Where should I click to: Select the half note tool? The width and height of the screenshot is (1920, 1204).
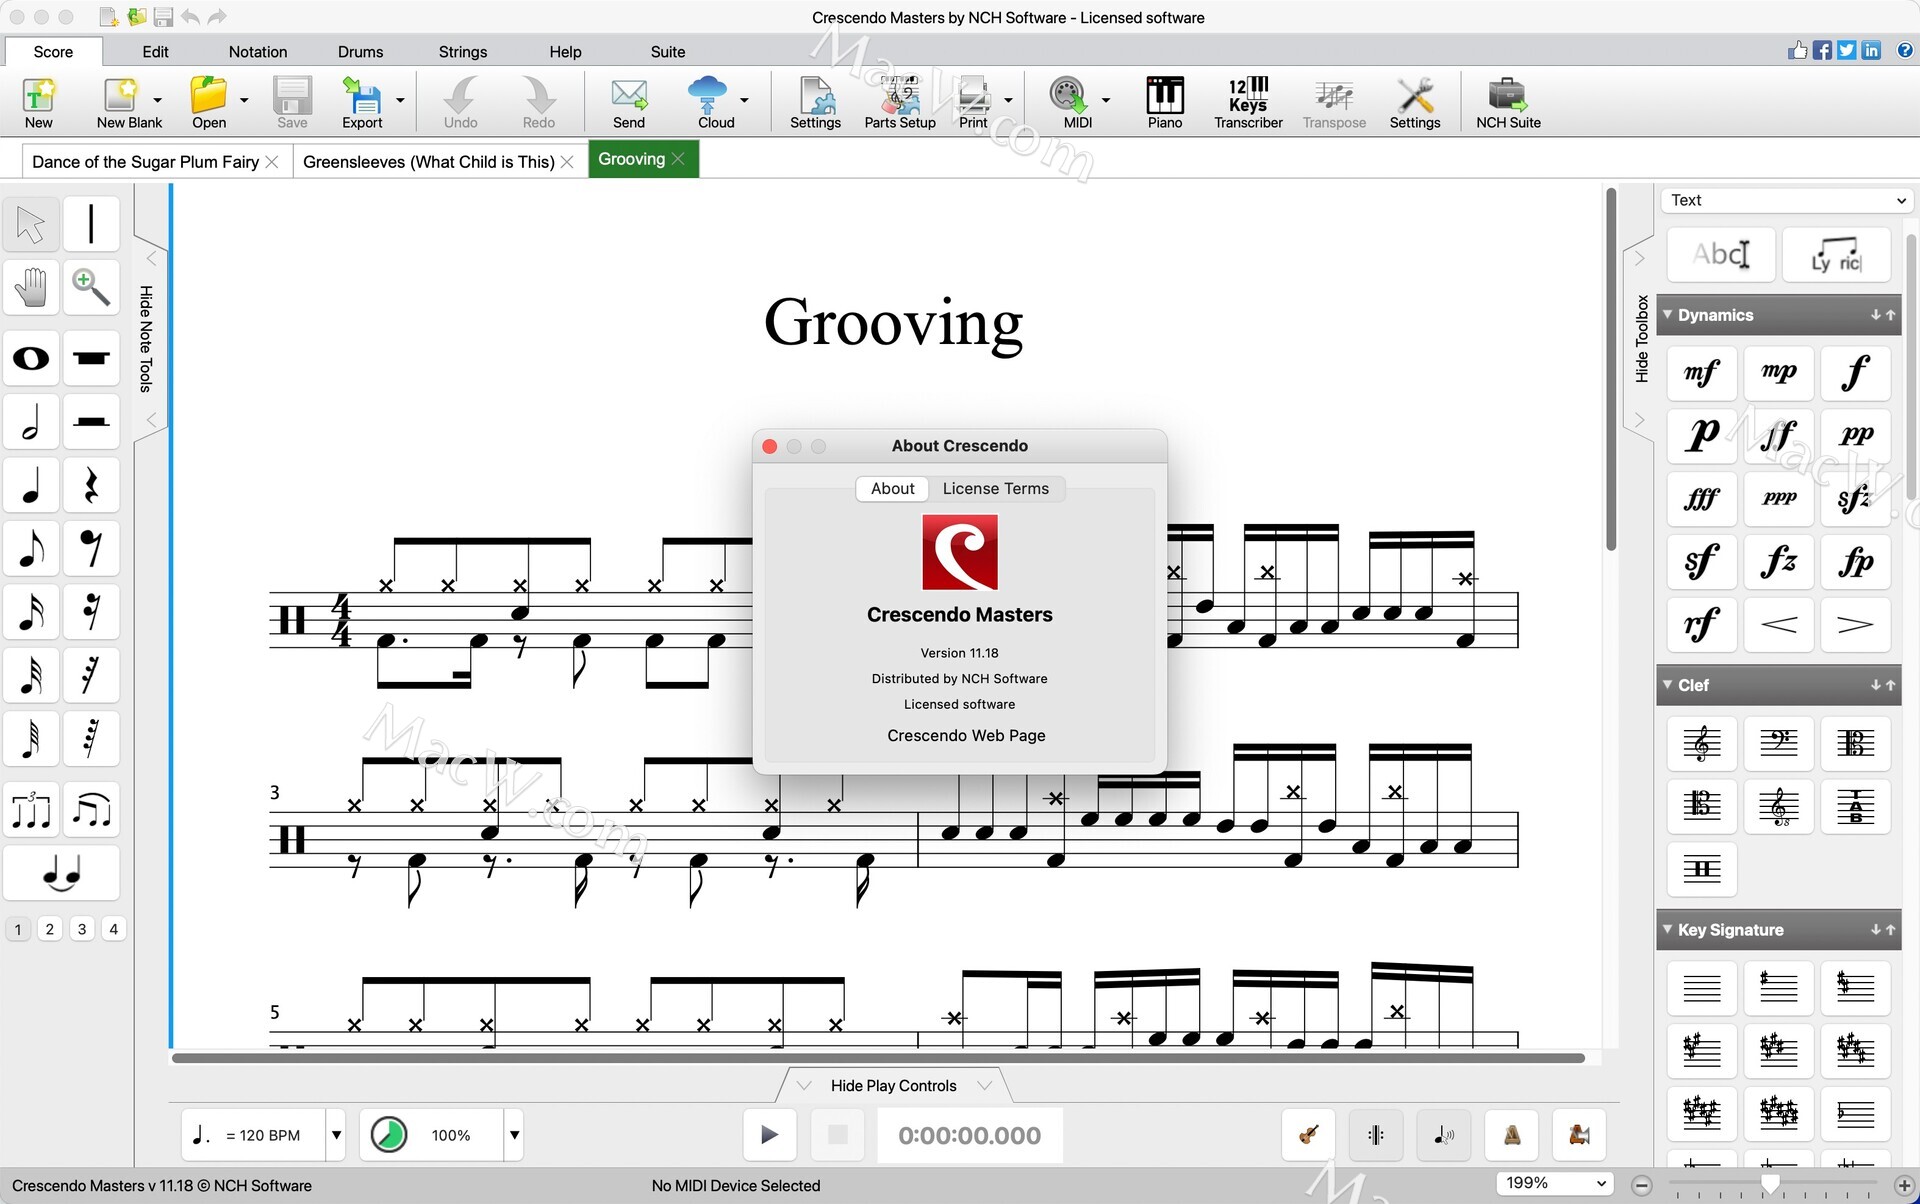tap(31, 422)
